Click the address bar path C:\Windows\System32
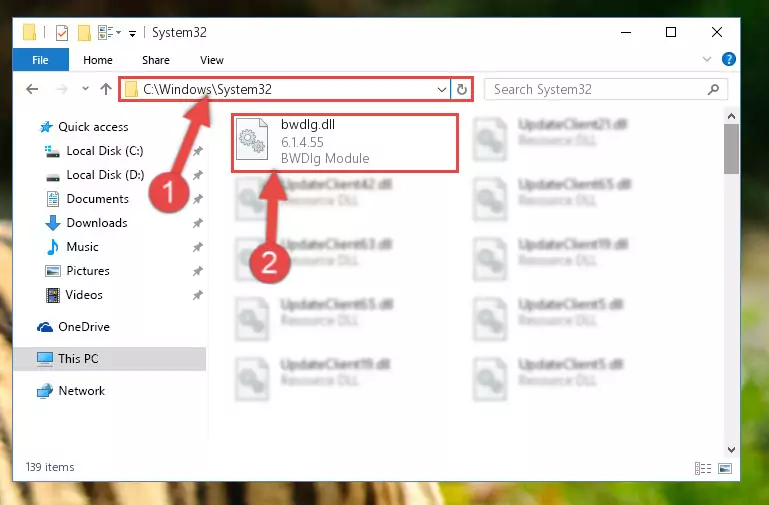Screen dimensions: 769x505 (207, 89)
